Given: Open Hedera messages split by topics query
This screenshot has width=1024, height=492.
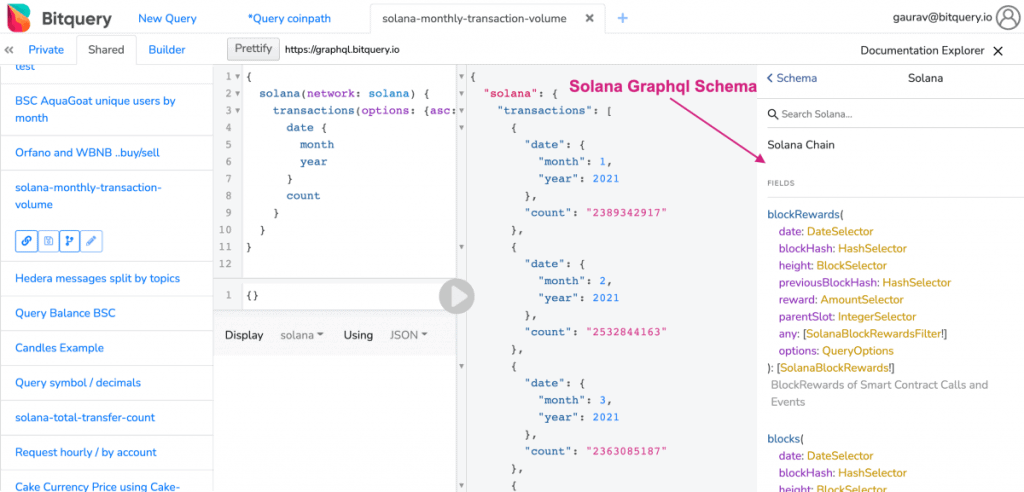Looking at the screenshot, I should 97,278.
